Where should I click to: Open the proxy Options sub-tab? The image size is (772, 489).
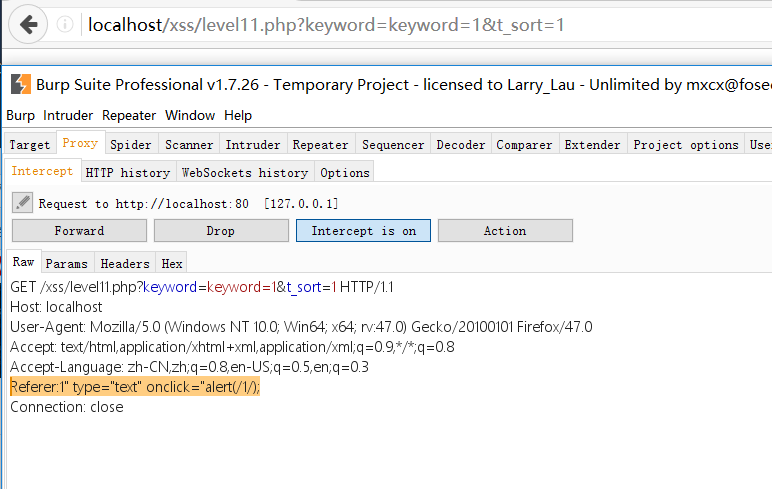pos(345,172)
